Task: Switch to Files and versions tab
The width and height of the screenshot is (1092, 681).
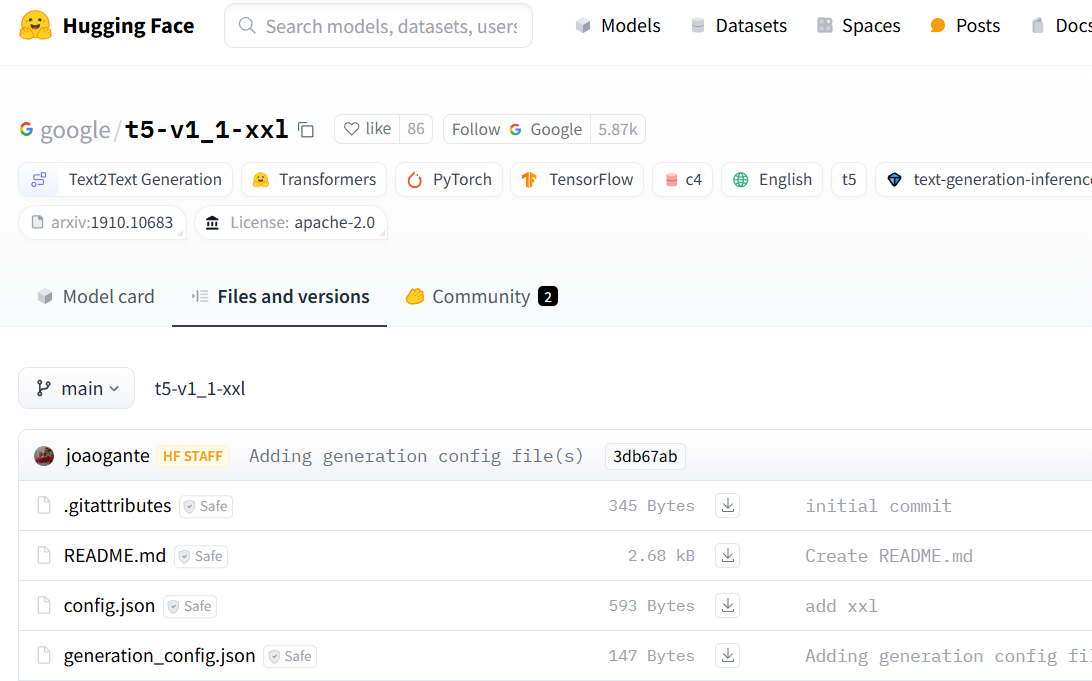Action: click(279, 297)
